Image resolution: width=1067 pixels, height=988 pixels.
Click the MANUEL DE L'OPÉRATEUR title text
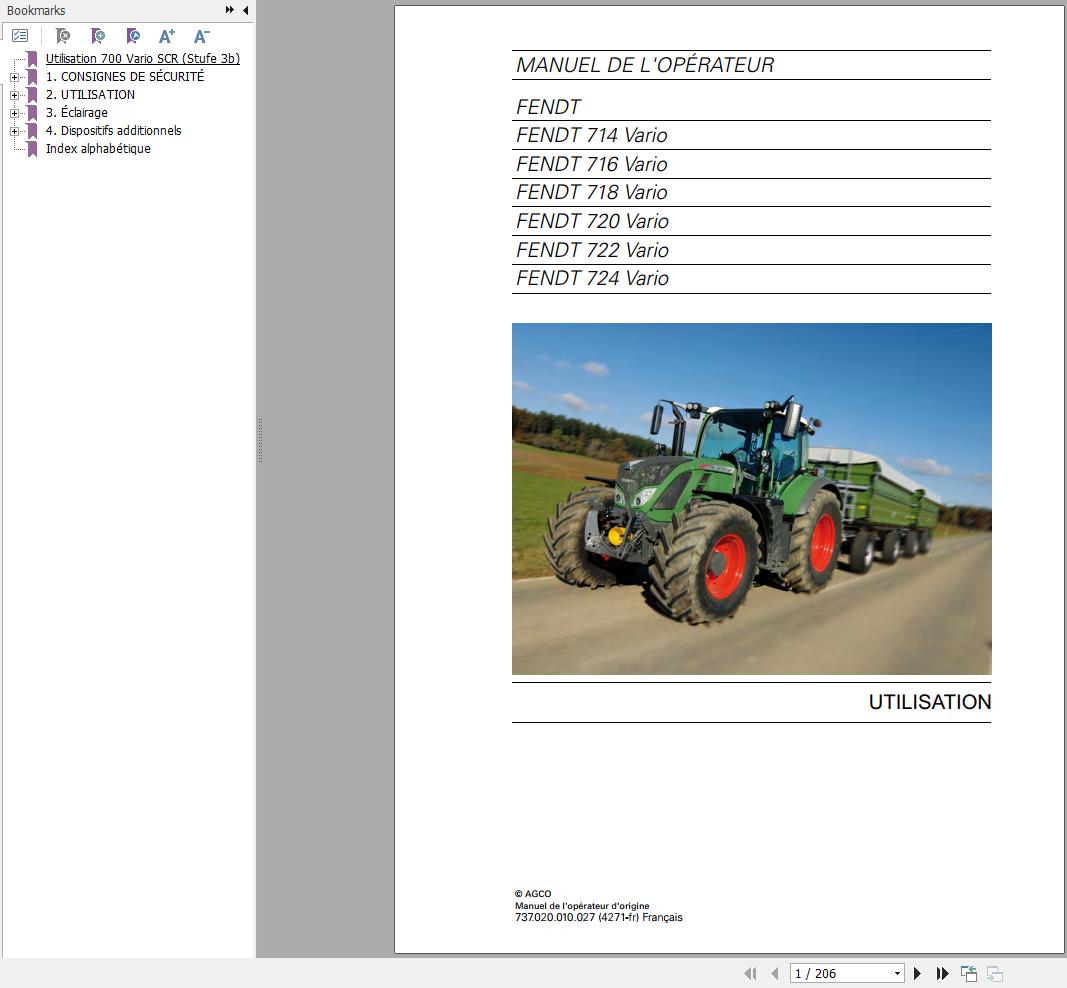pyautogui.click(x=644, y=65)
